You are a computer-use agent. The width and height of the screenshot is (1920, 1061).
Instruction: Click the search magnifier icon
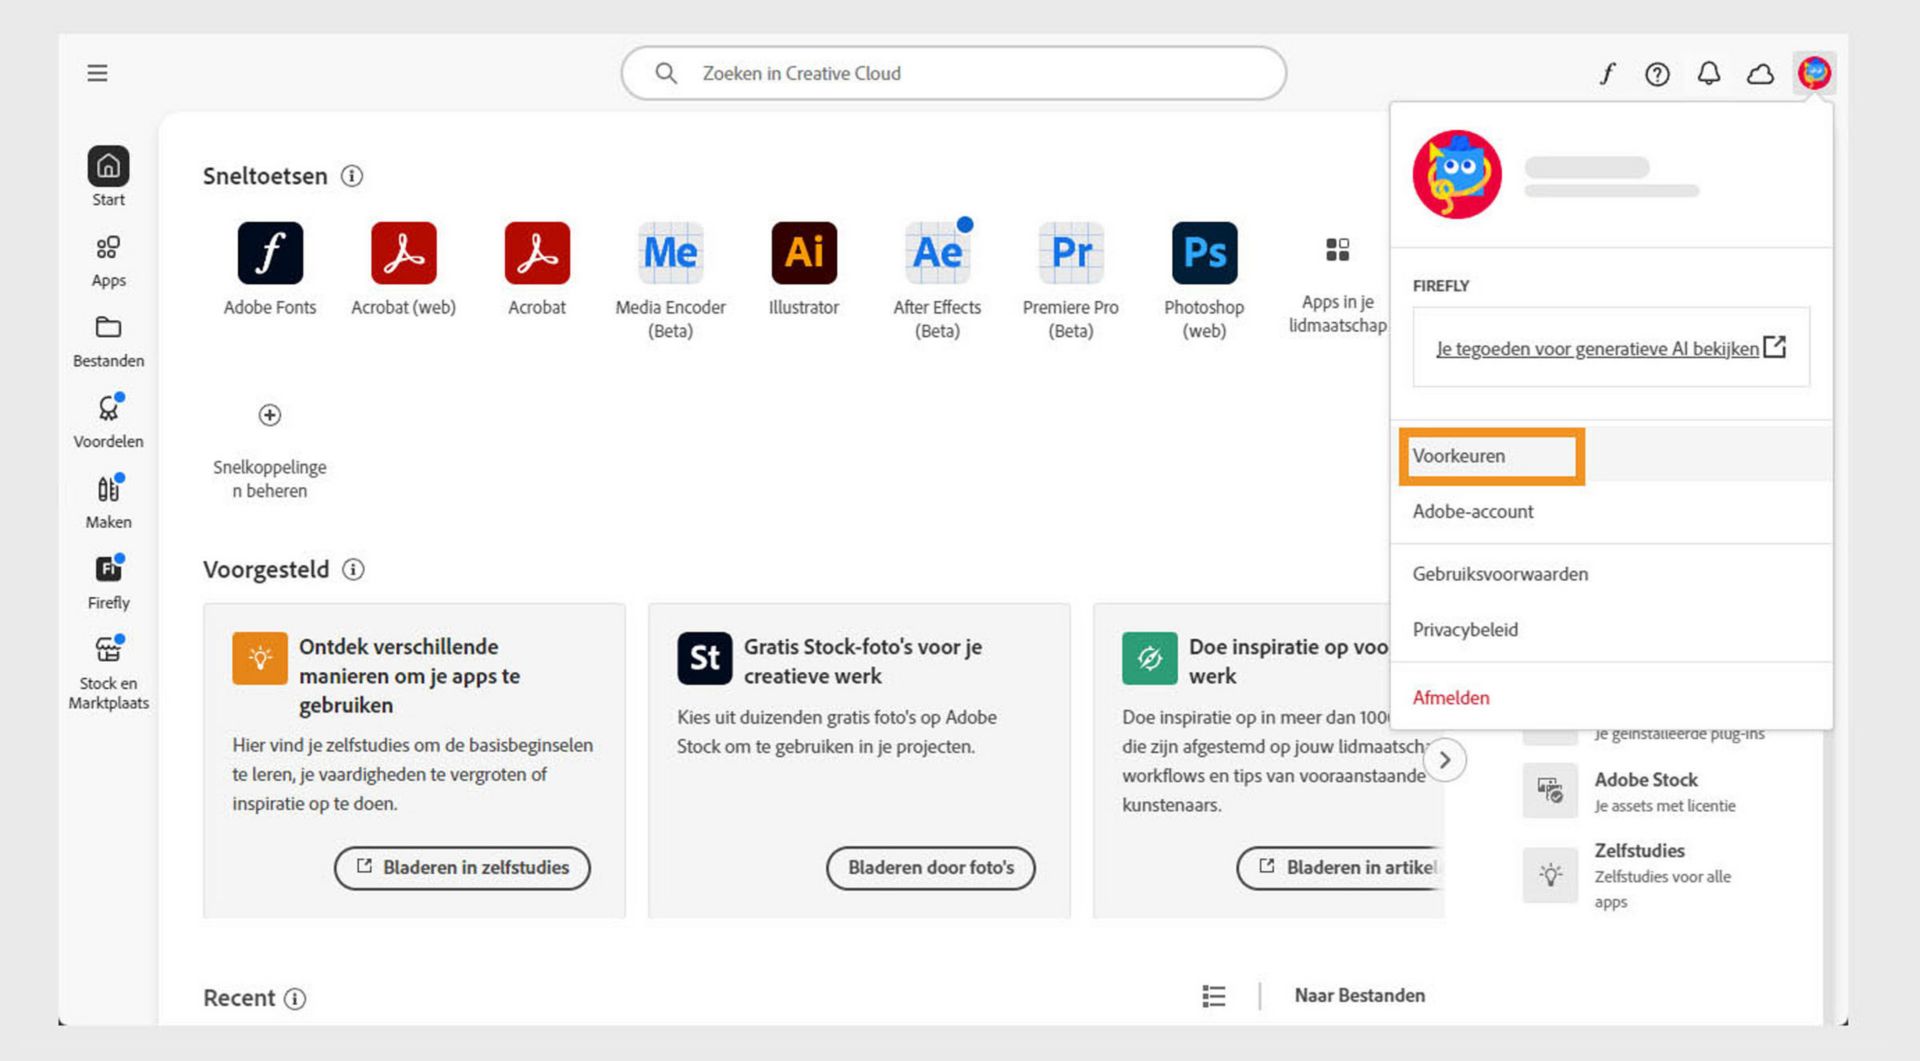[666, 73]
